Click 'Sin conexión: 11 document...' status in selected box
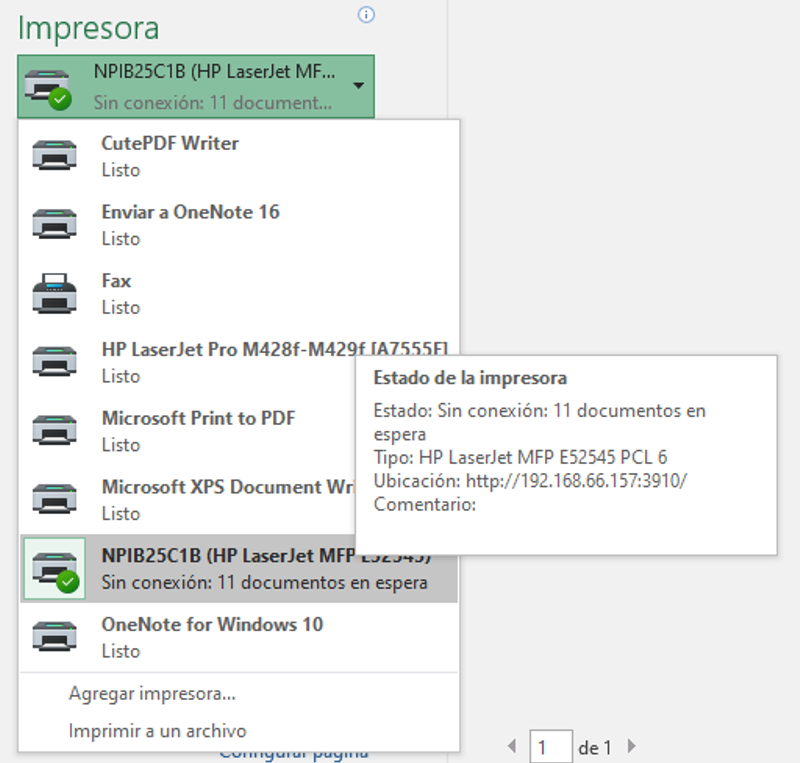Screen dimensions: 800x763 212,103
